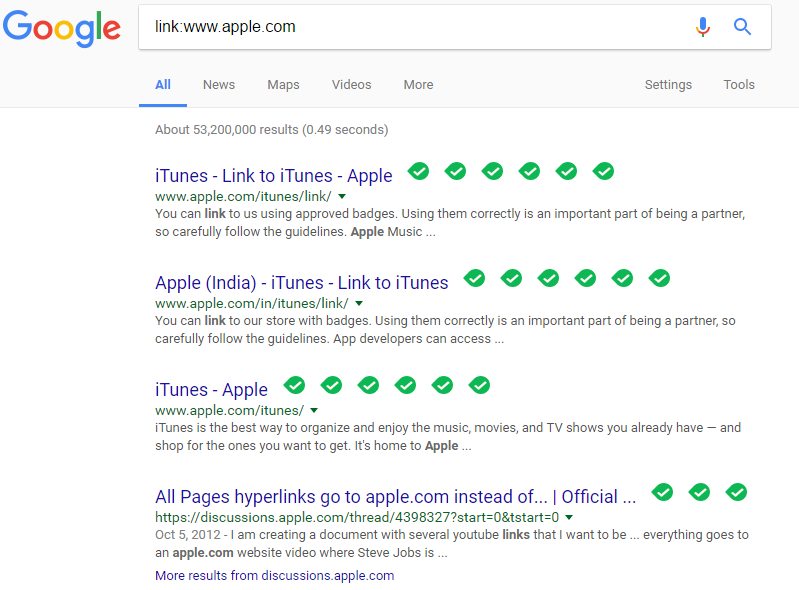Open search Tools
Viewport: 799px width, 590px height.
point(739,85)
